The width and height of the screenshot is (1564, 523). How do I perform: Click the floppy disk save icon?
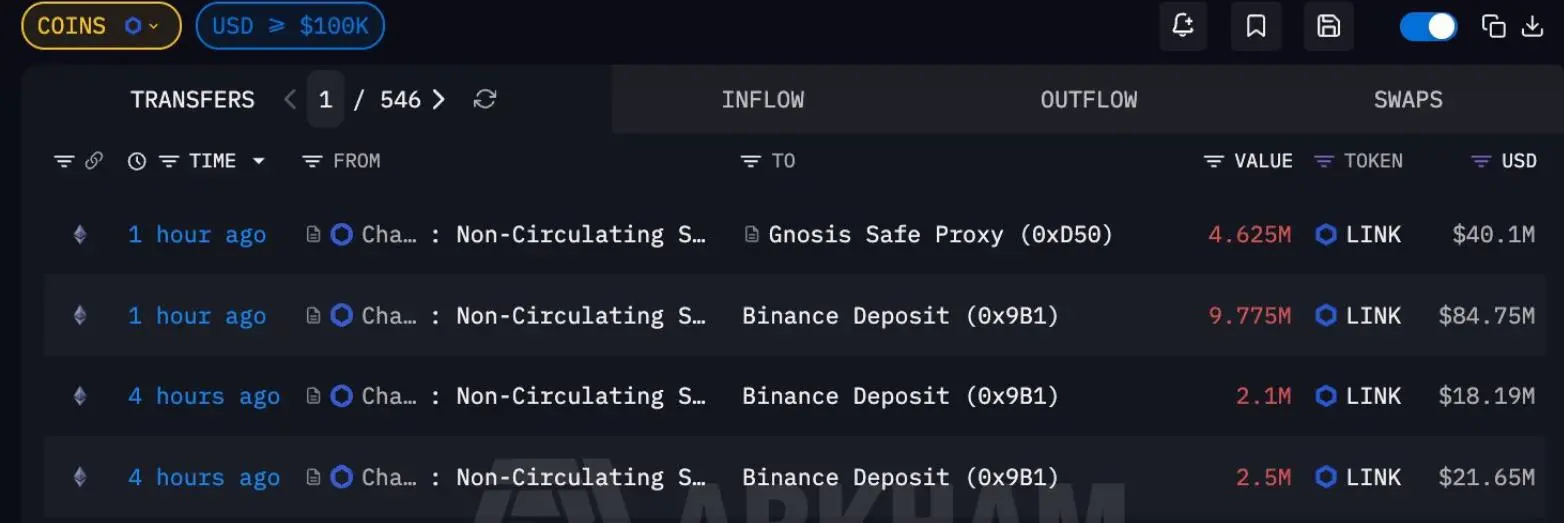click(x=1328, y=27)
